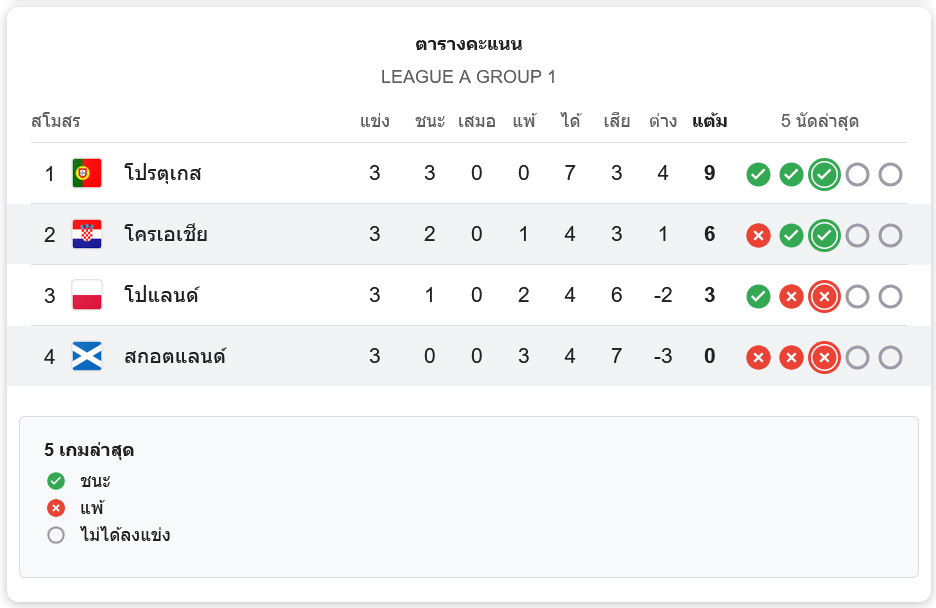Click the 5 นัดล่าสุด column header
This screenshot has width=936, height=608.
tap(819, 122)
